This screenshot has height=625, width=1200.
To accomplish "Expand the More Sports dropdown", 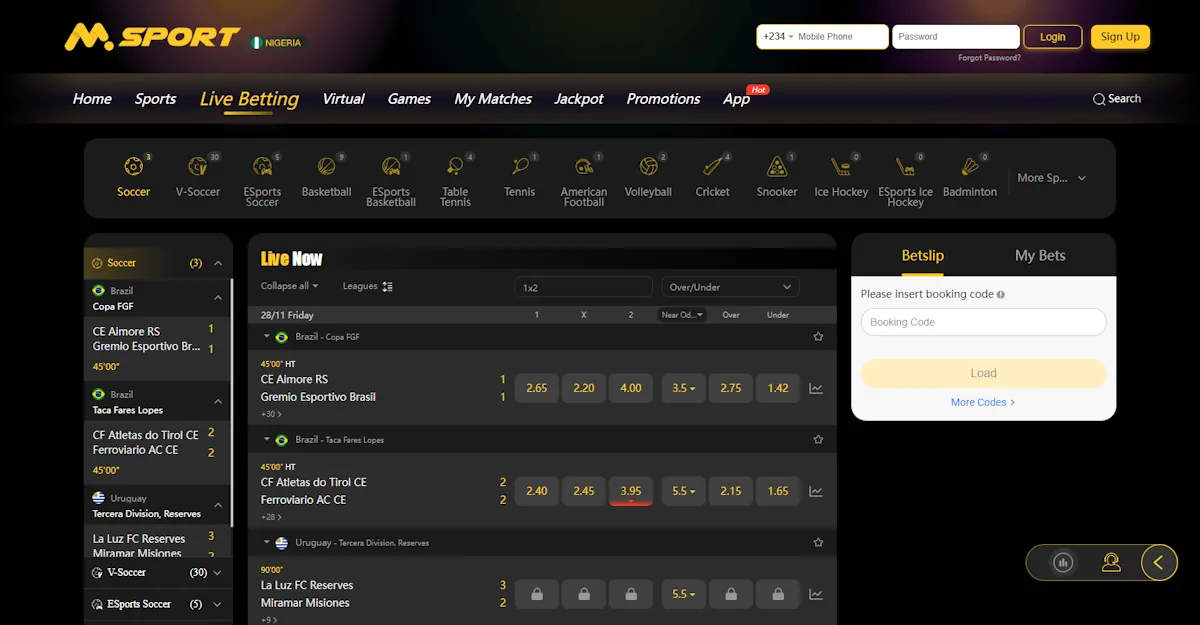I will (1050, 177).
